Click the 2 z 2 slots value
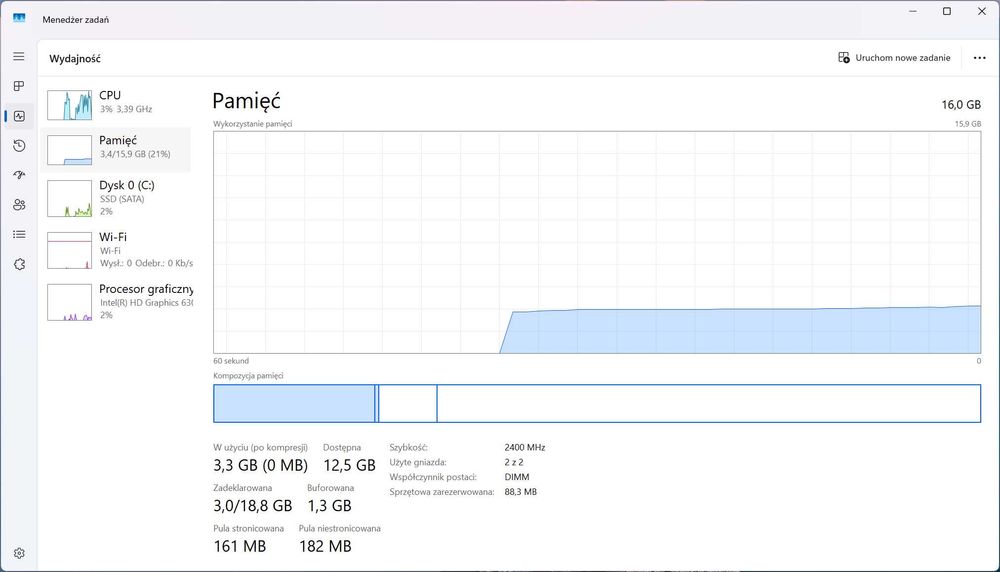This screenshot has width=1000, height=572. point(514,462)
